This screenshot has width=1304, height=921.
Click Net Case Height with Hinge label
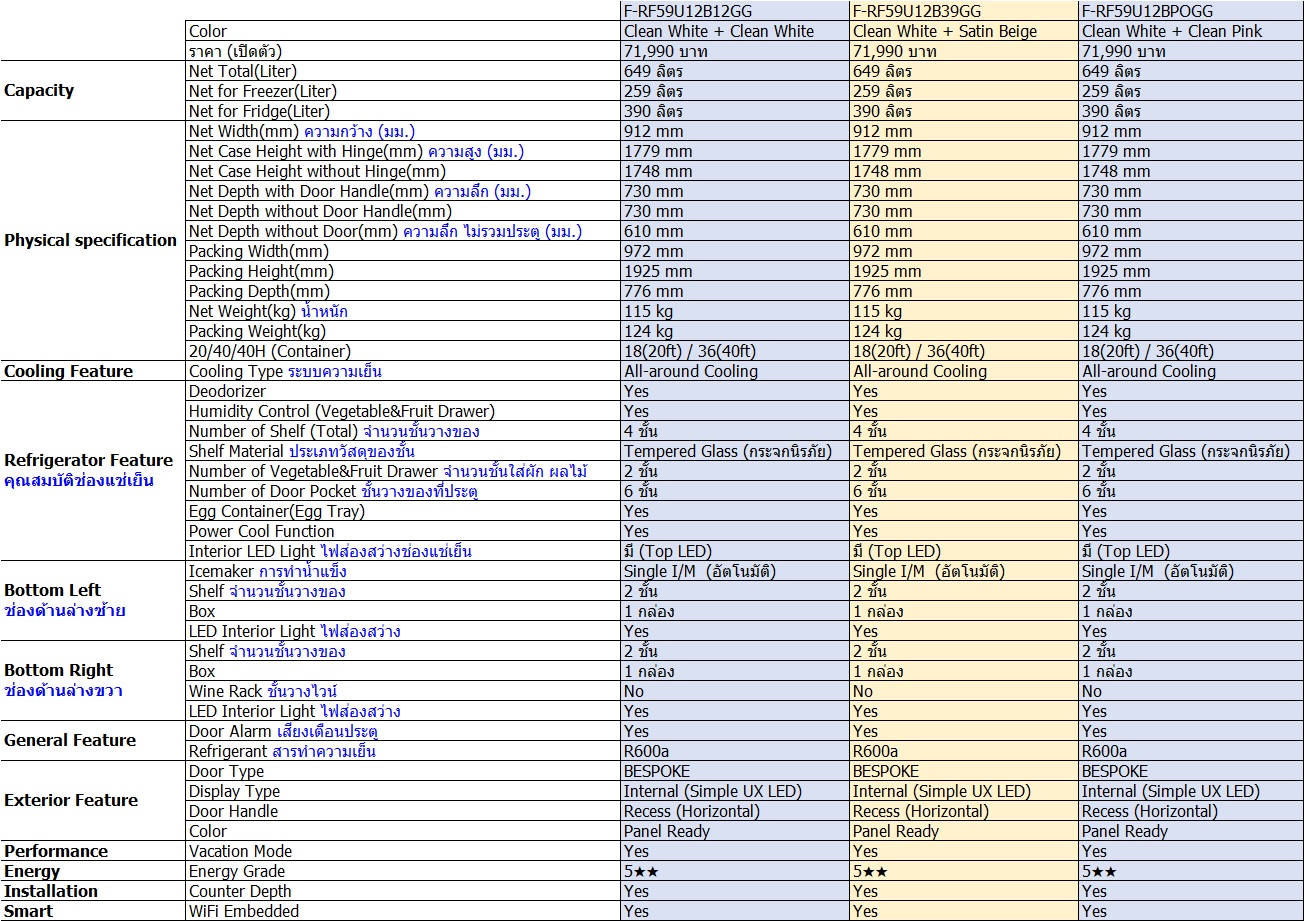click(356, 151)
